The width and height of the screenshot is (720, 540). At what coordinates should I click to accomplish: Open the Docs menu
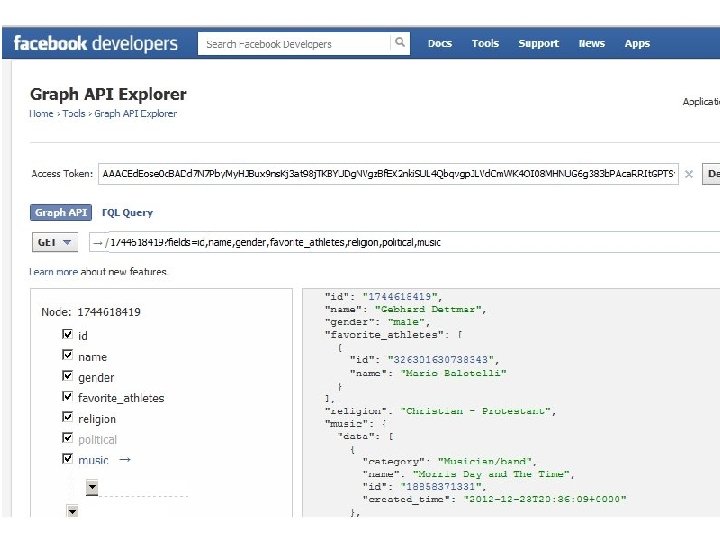point(439,44)
